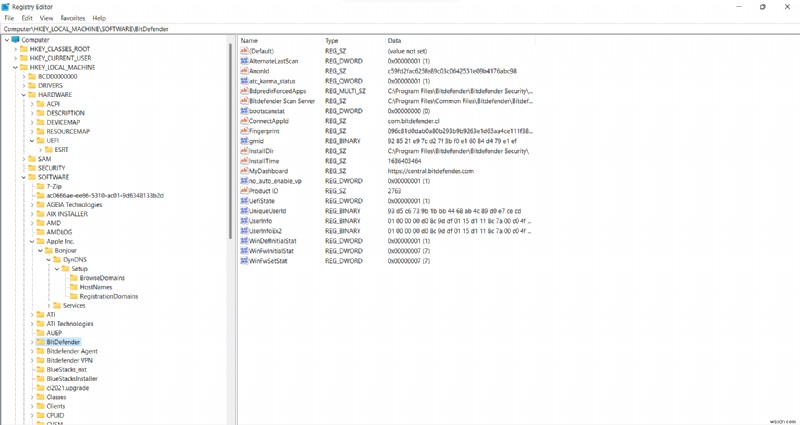Select the atc_karma_status value icon

tap(244, 81)
